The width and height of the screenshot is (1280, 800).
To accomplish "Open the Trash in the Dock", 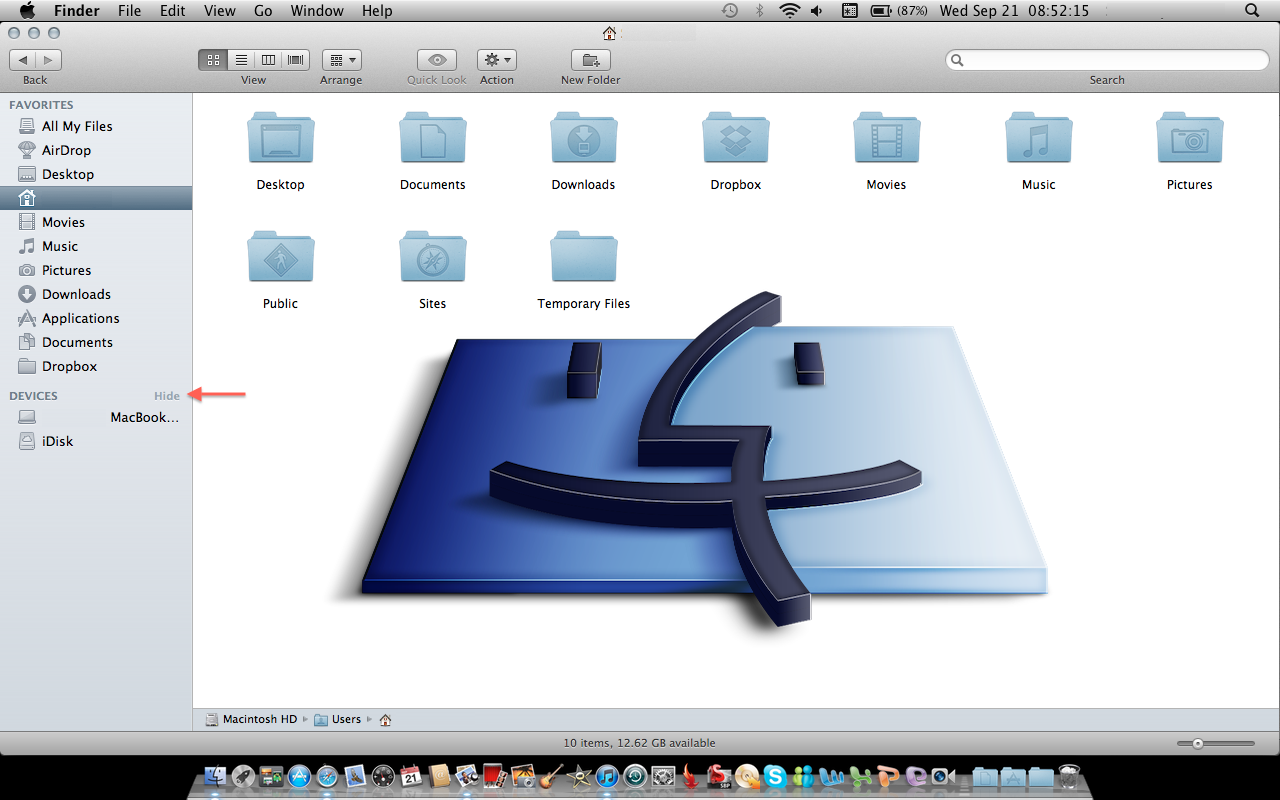I will tap(1069, 776).
